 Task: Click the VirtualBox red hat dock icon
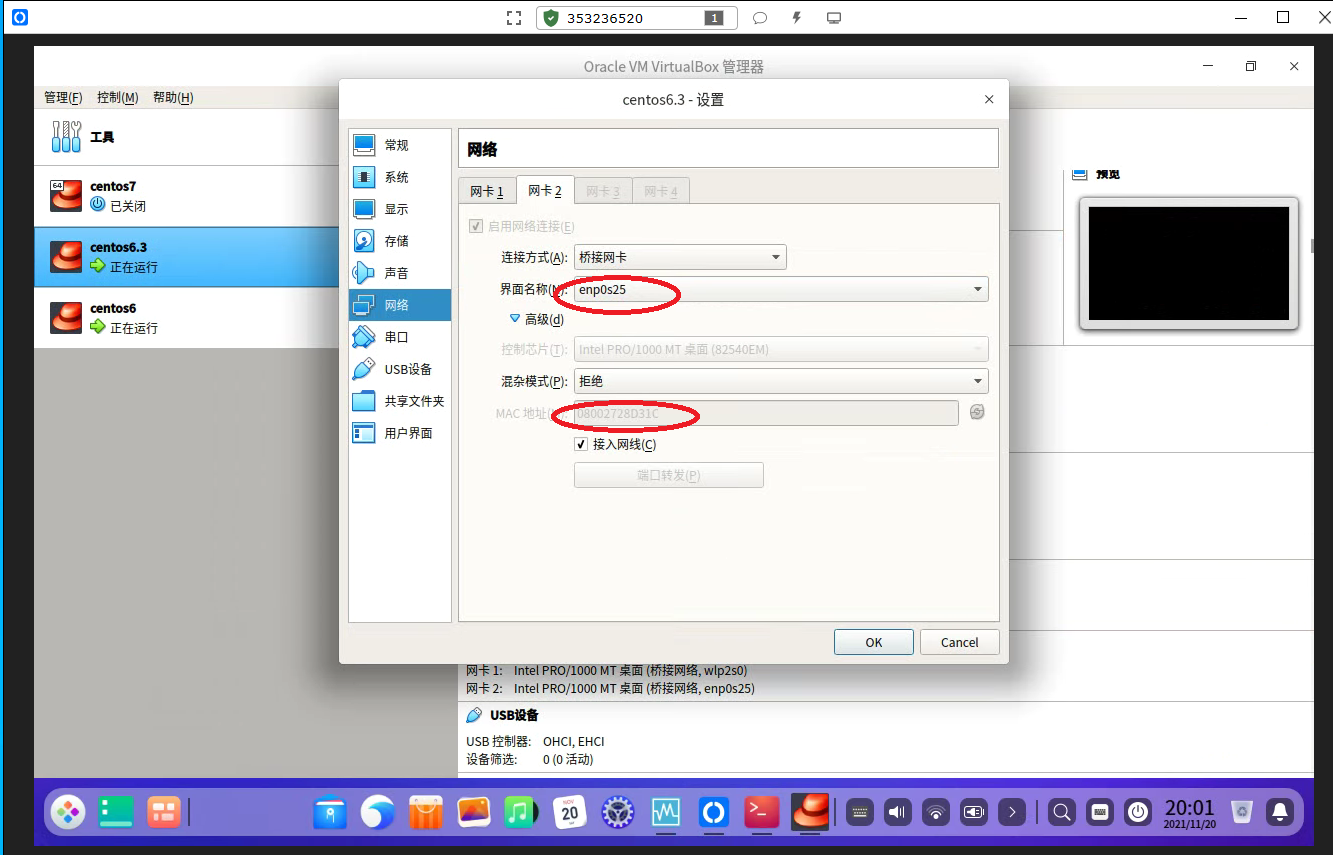[810, 812]
